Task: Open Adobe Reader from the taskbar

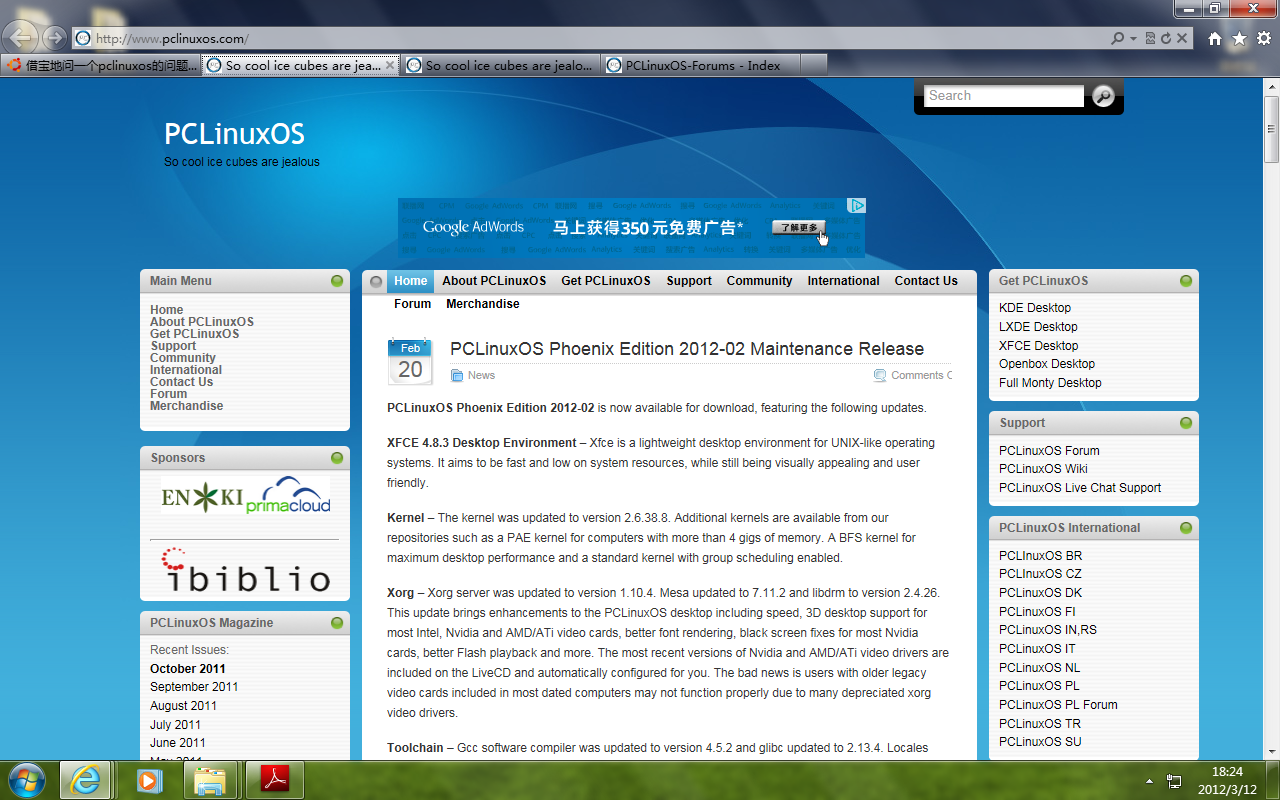Action: tap(274, 780)
